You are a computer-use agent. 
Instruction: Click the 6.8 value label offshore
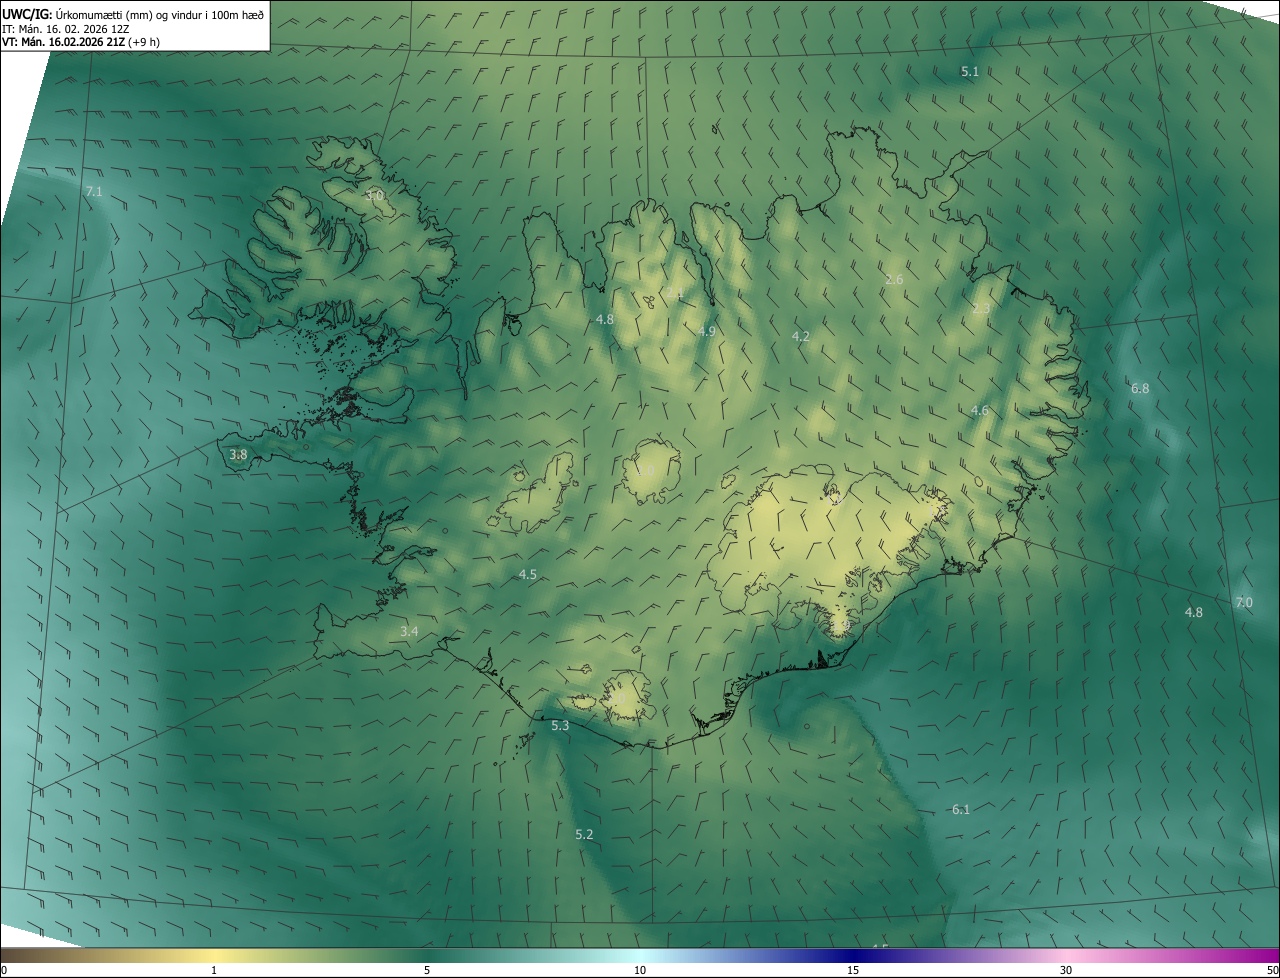[1140, 388]
